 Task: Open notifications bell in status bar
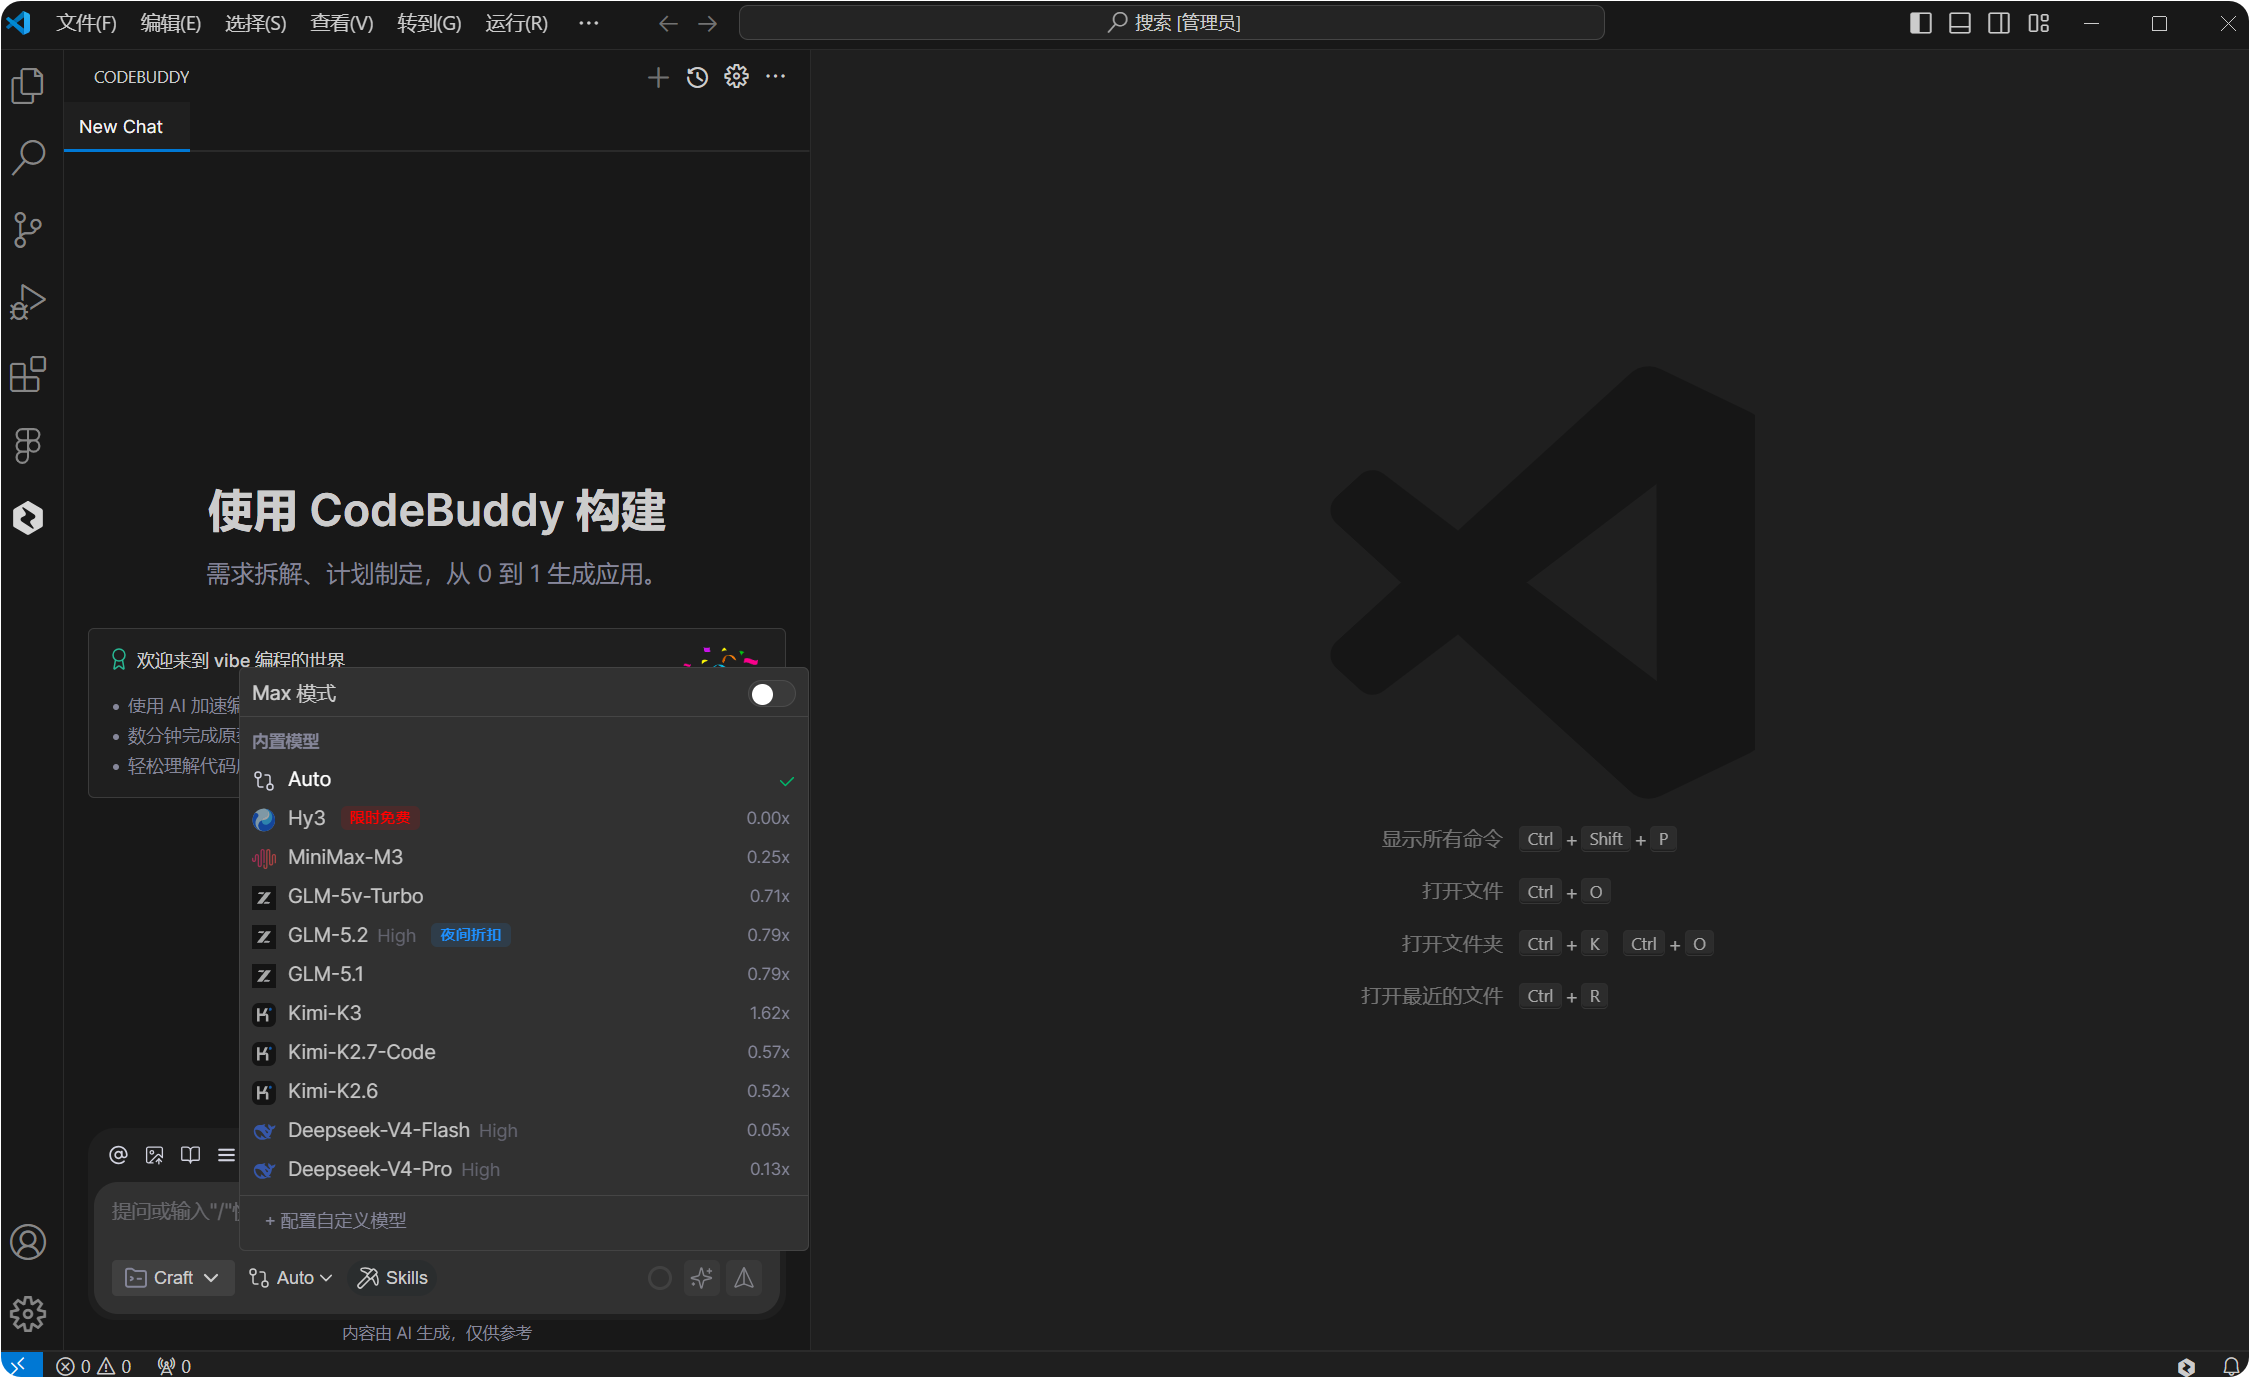pos(2231,1366)
